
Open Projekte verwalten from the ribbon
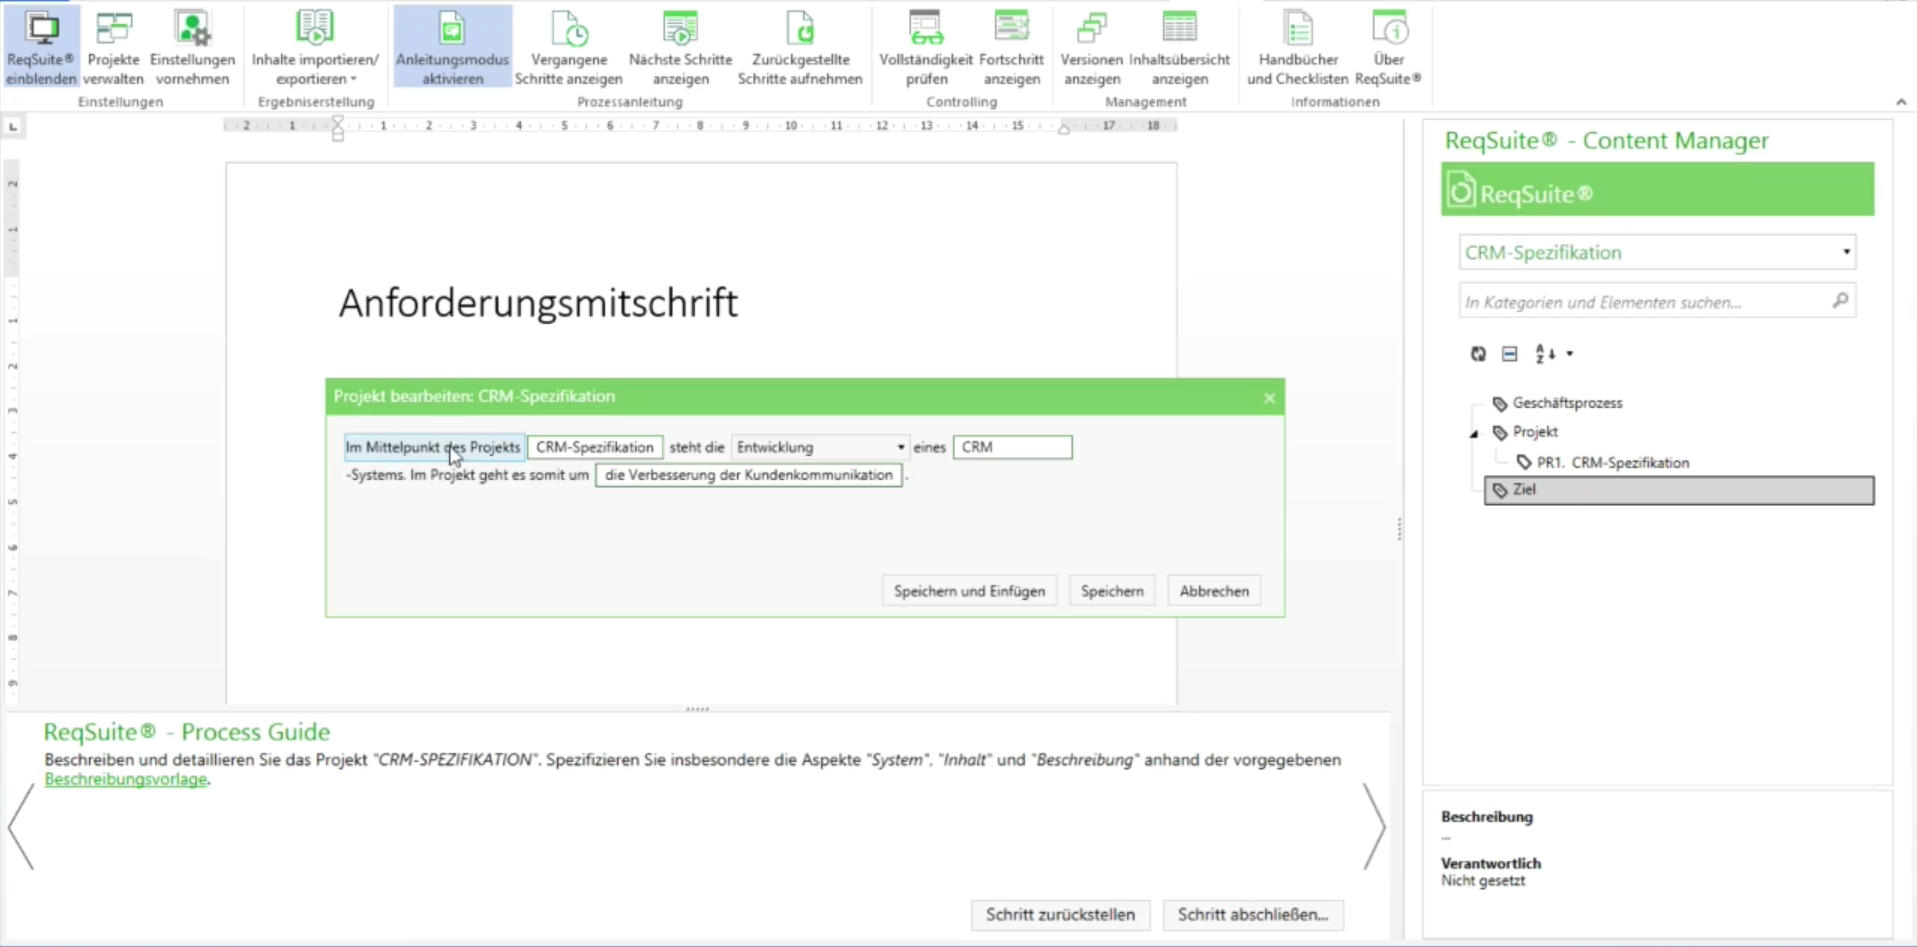tap(113, 46)
